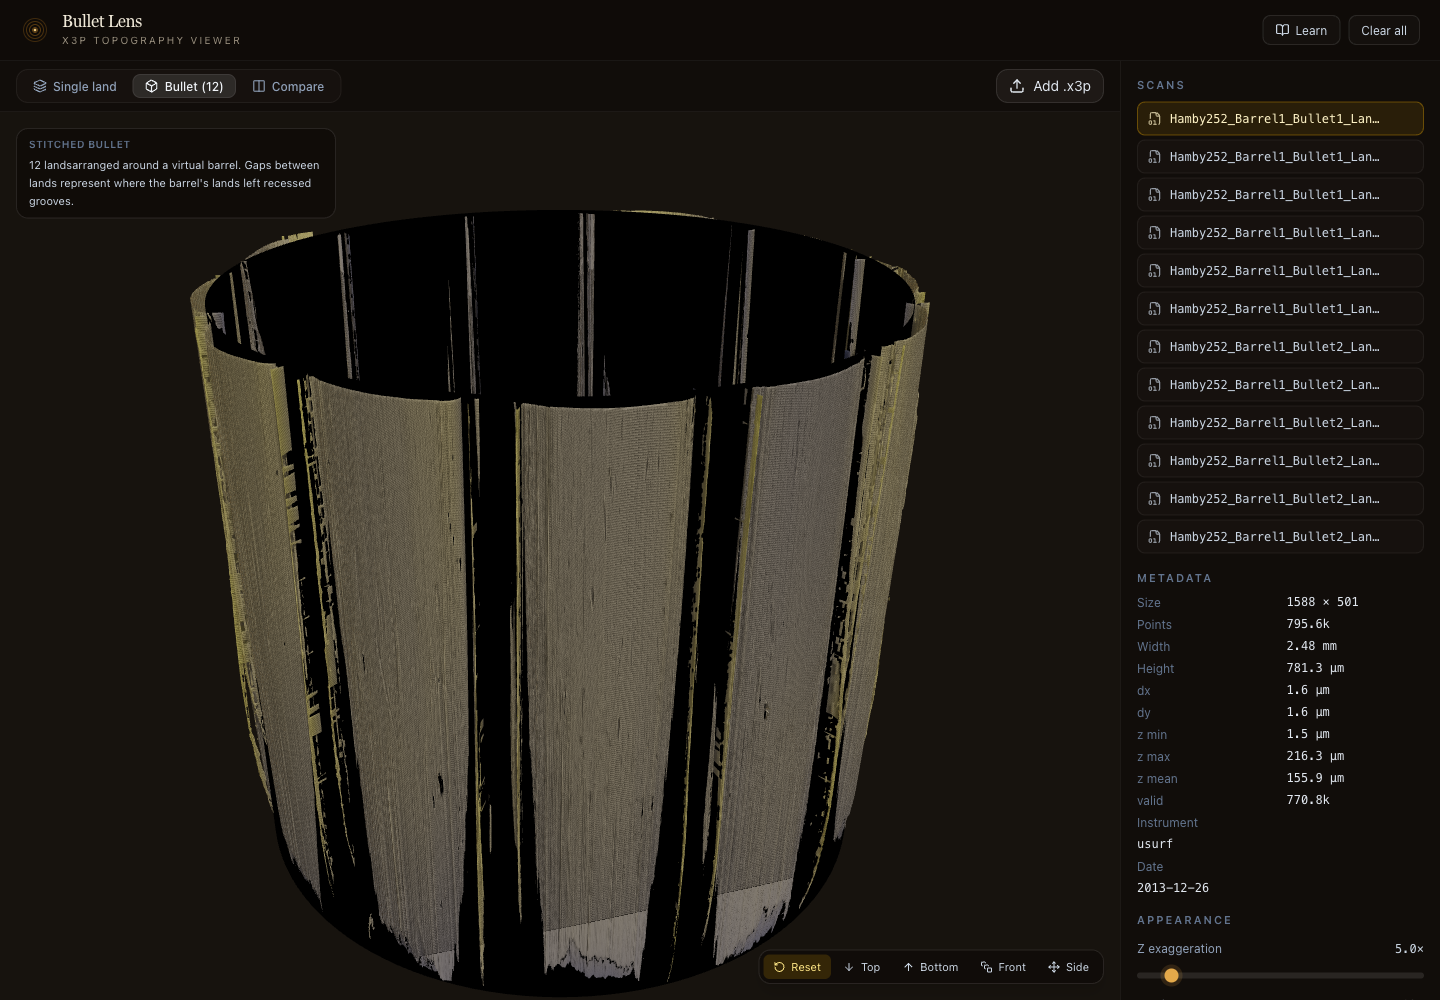The width and height of the screenshot is (1440, 1000).
Task: Switch to the Bottom view
Action: [930, 967]
